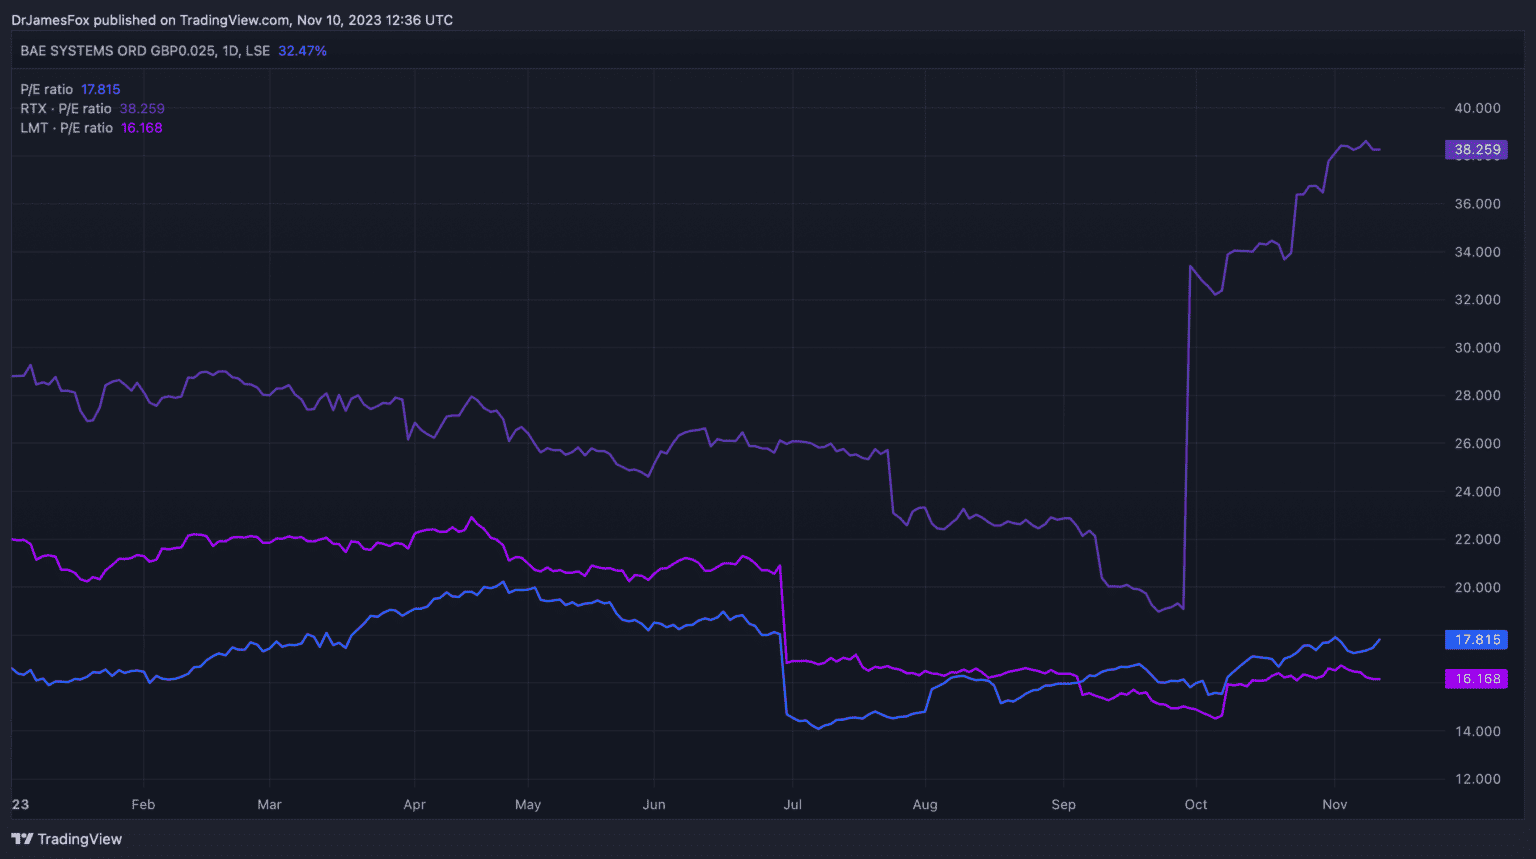Click the DrJamesFox published header text

pyautogui.click(x=232, y=20)
